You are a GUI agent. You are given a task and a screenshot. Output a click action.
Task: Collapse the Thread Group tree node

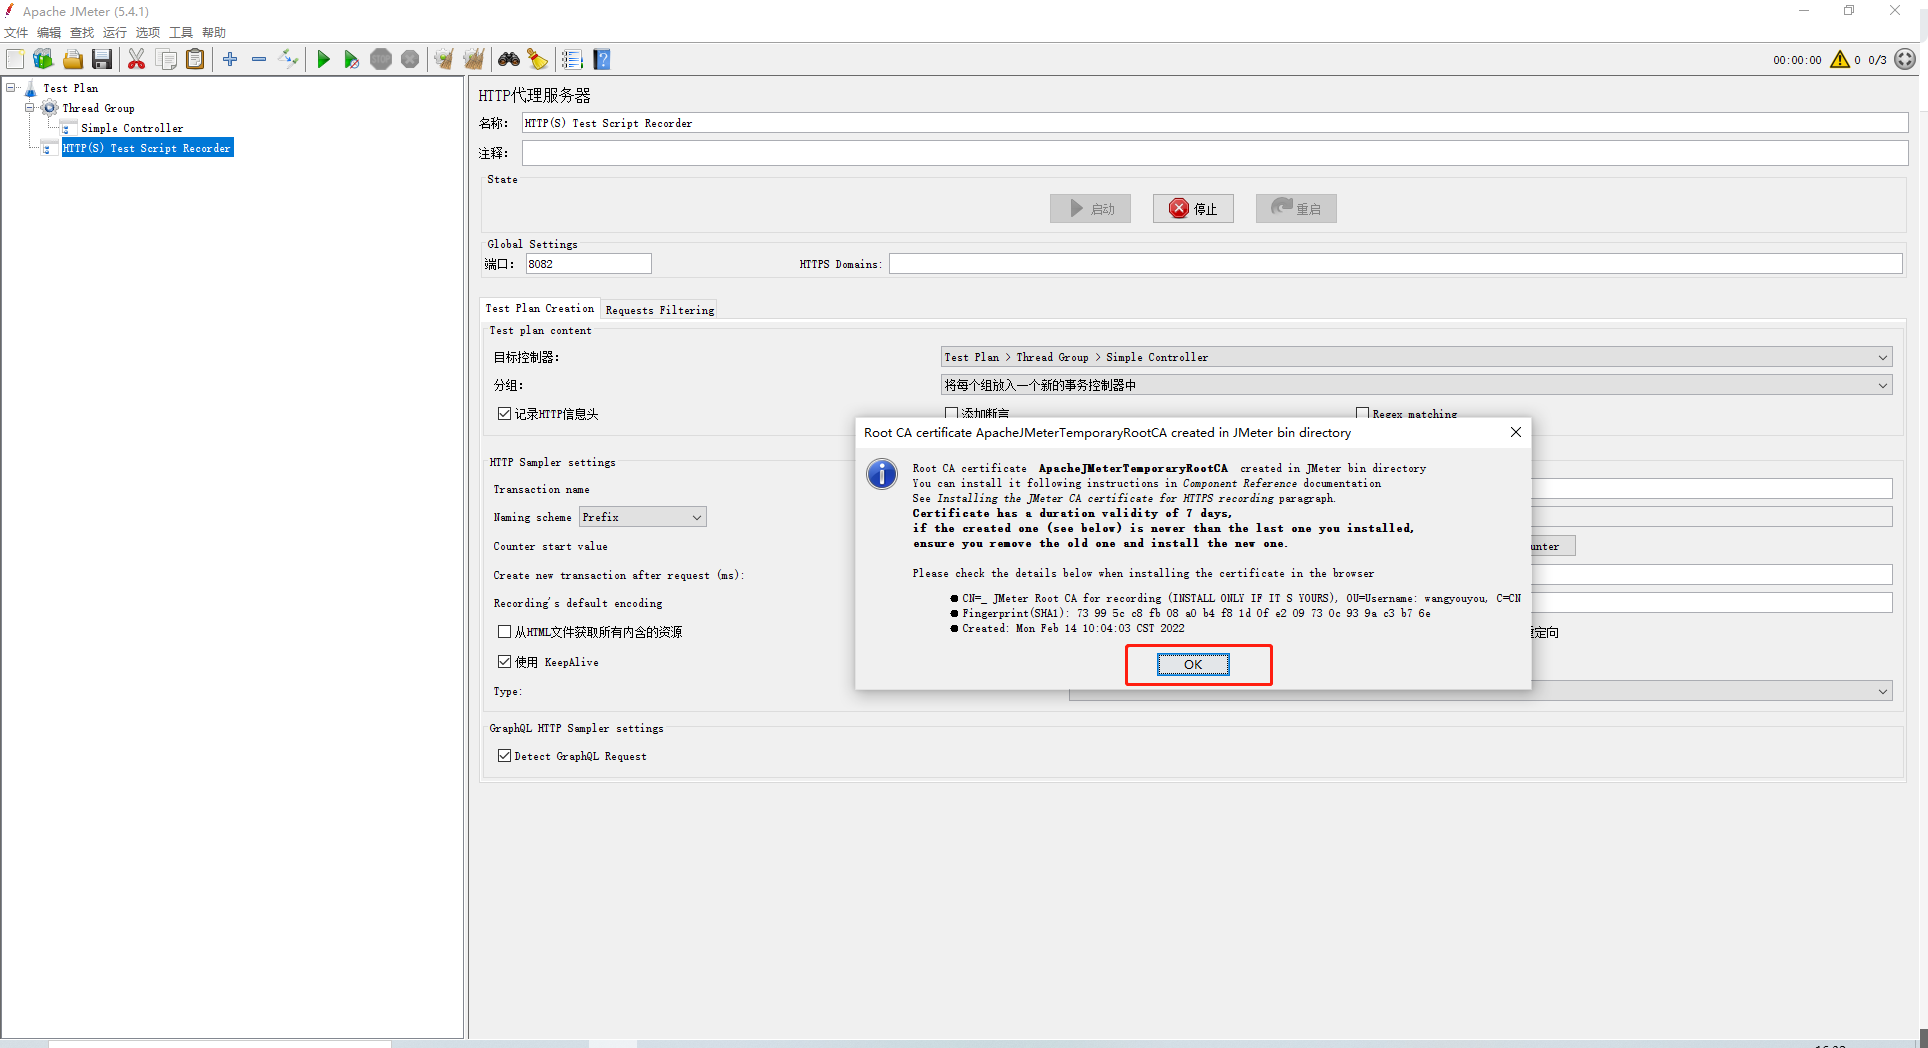point(30,108)
